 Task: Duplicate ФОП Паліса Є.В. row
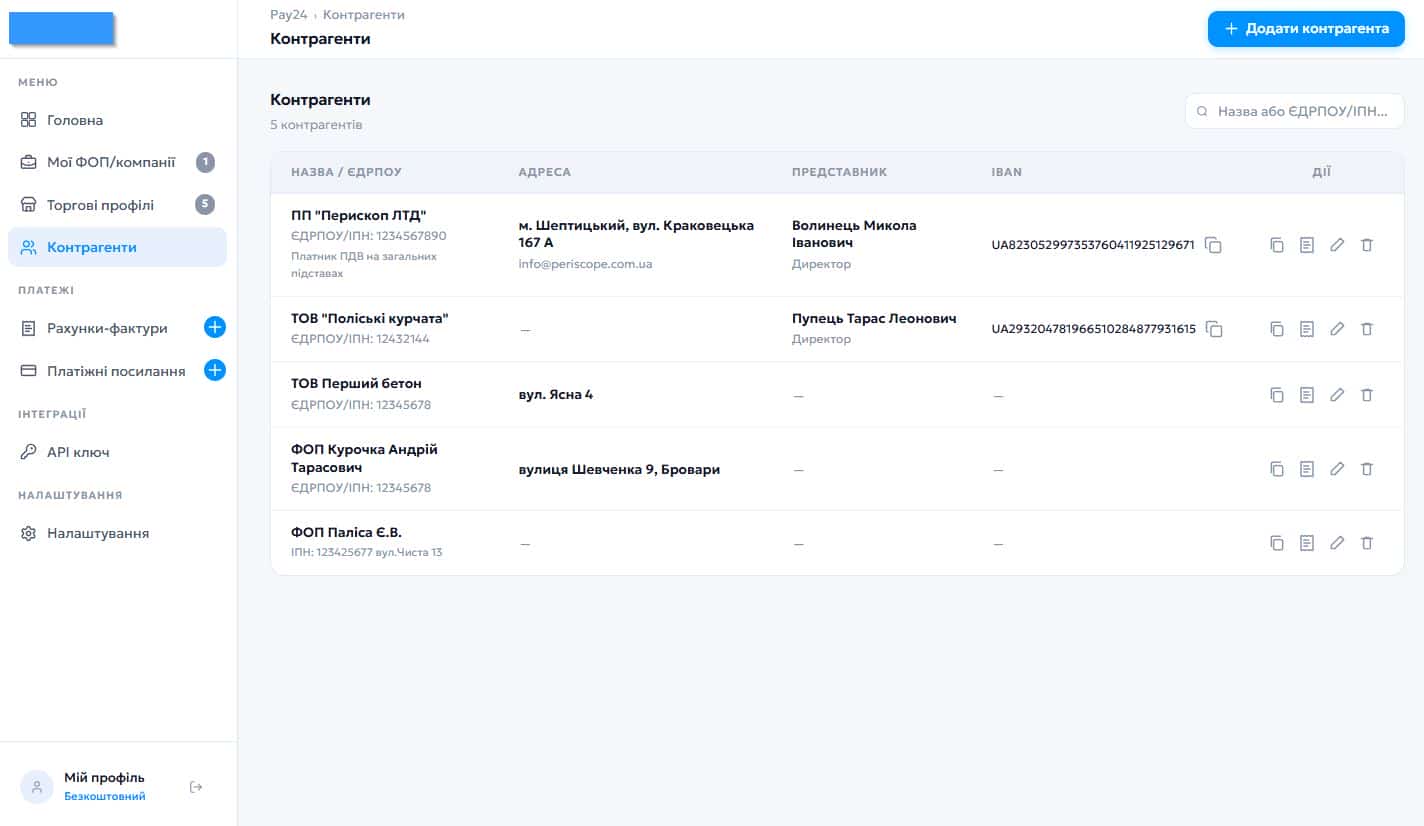click(1276, 543)
